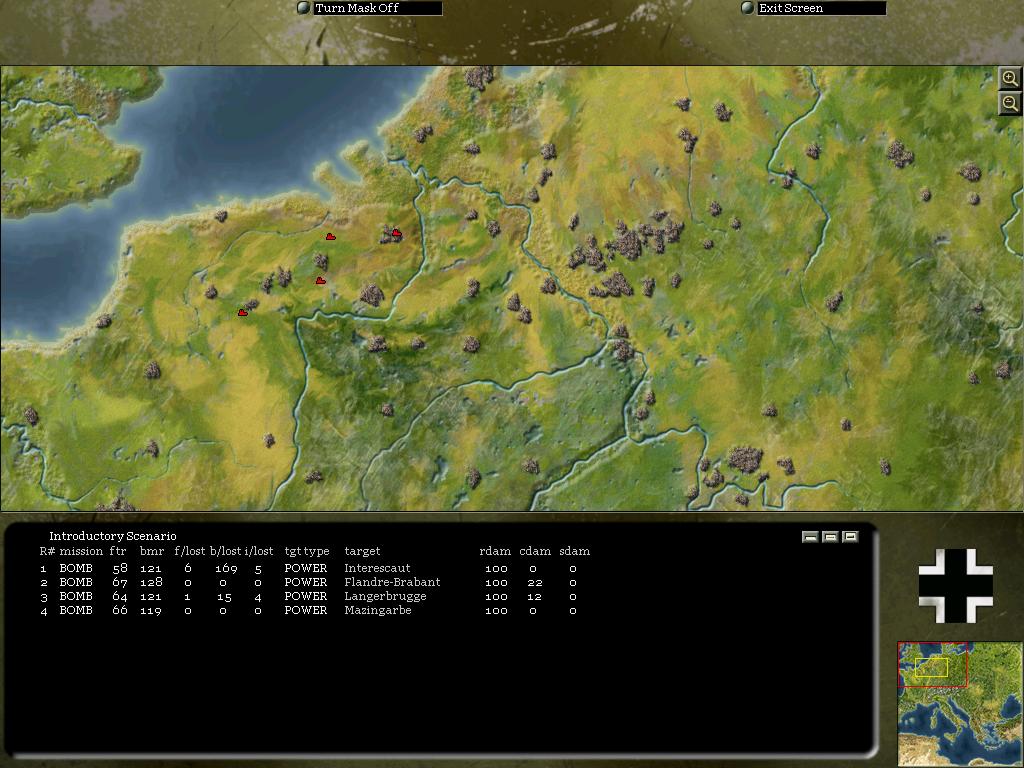
Task: Select the easternmost red target marker
Action: click(x=396, y=233)
